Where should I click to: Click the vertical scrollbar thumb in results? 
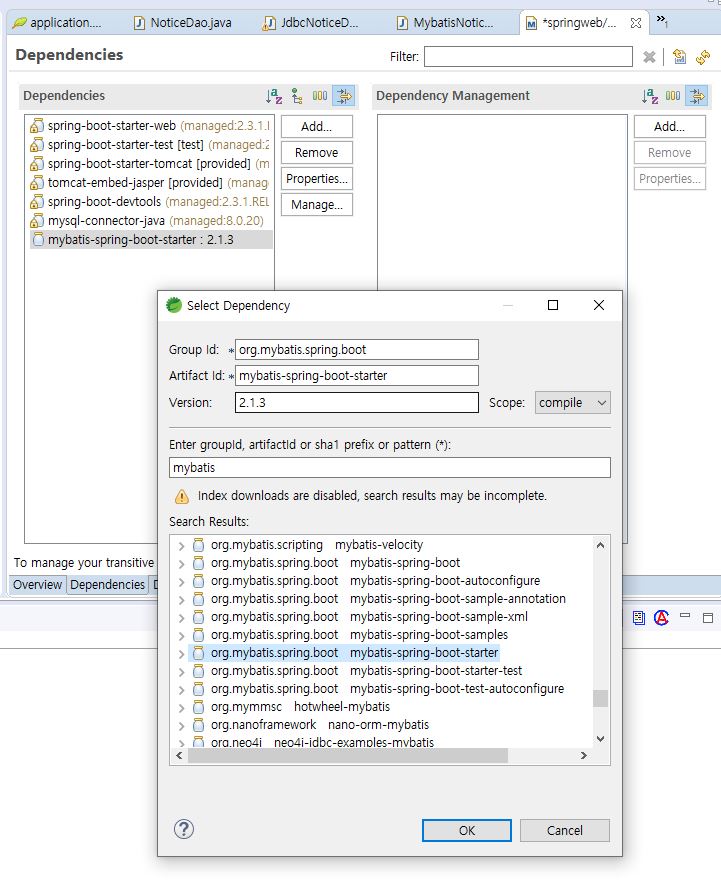point(600,698)
